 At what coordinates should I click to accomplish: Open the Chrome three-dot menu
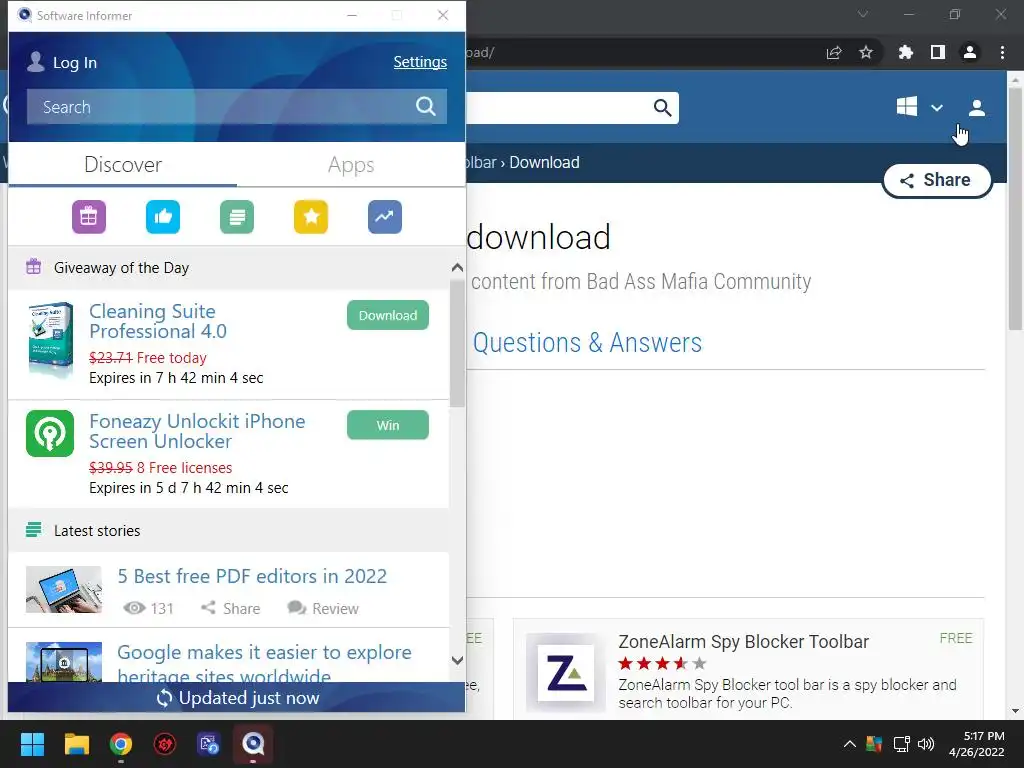(x=1002, y=52)
